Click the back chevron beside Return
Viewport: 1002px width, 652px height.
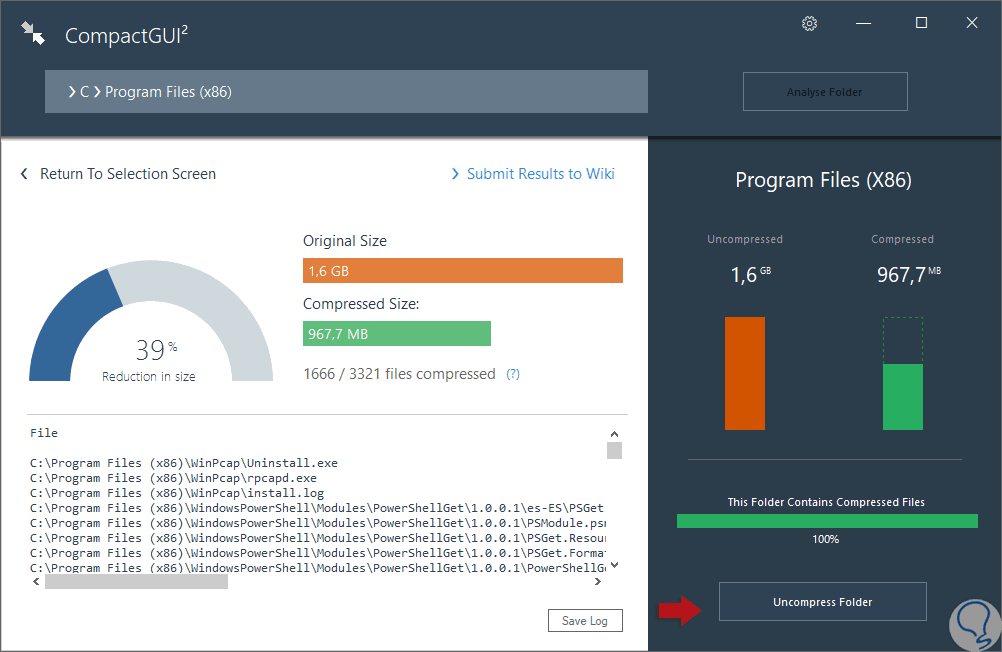click(x=25, y=174)
